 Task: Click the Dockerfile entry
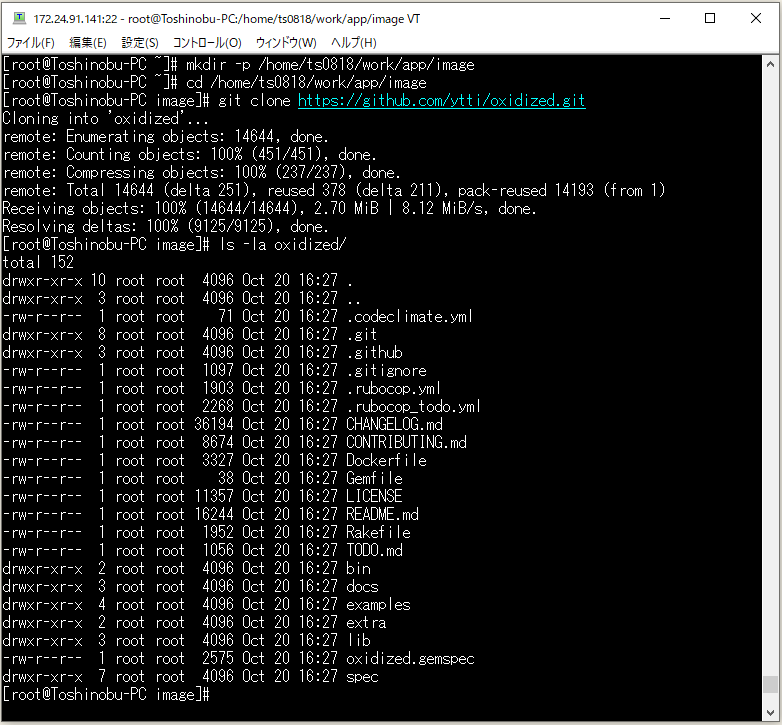coord(387,460)
